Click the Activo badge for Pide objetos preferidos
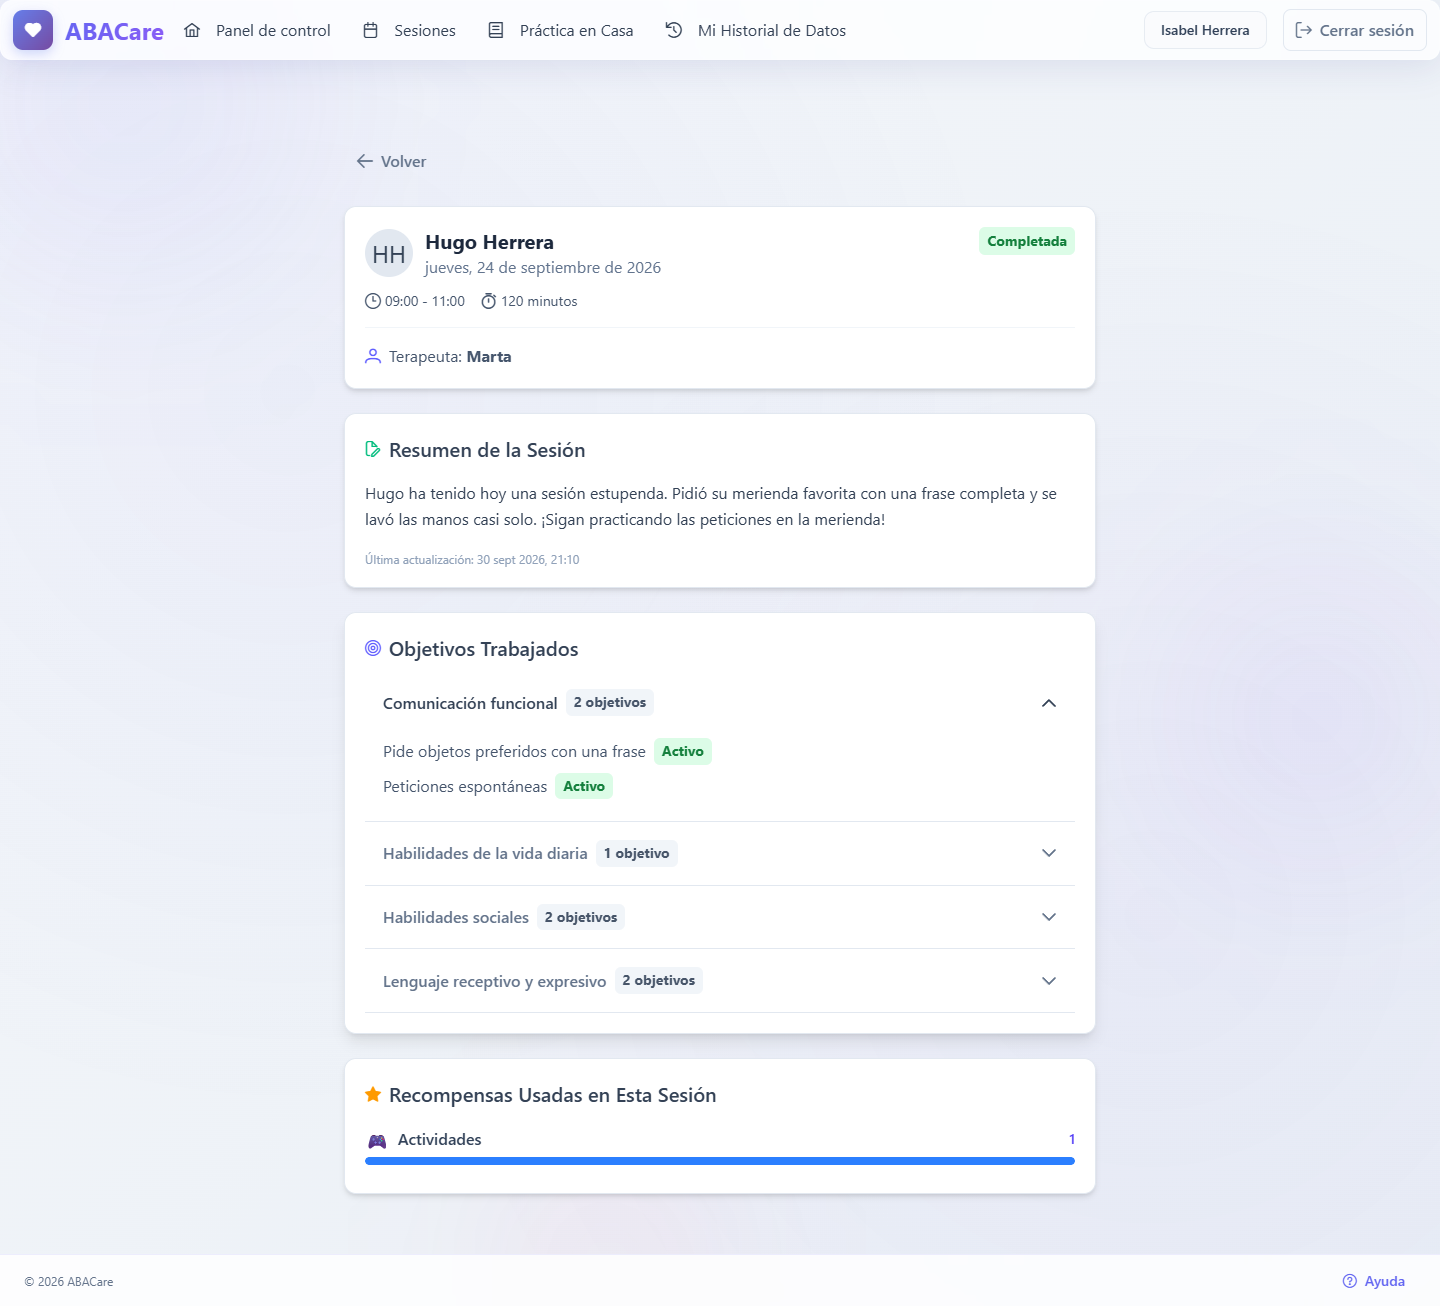Image resolution: width=1440 pixels, height=1306 pixels. click(x=683, y=751)
